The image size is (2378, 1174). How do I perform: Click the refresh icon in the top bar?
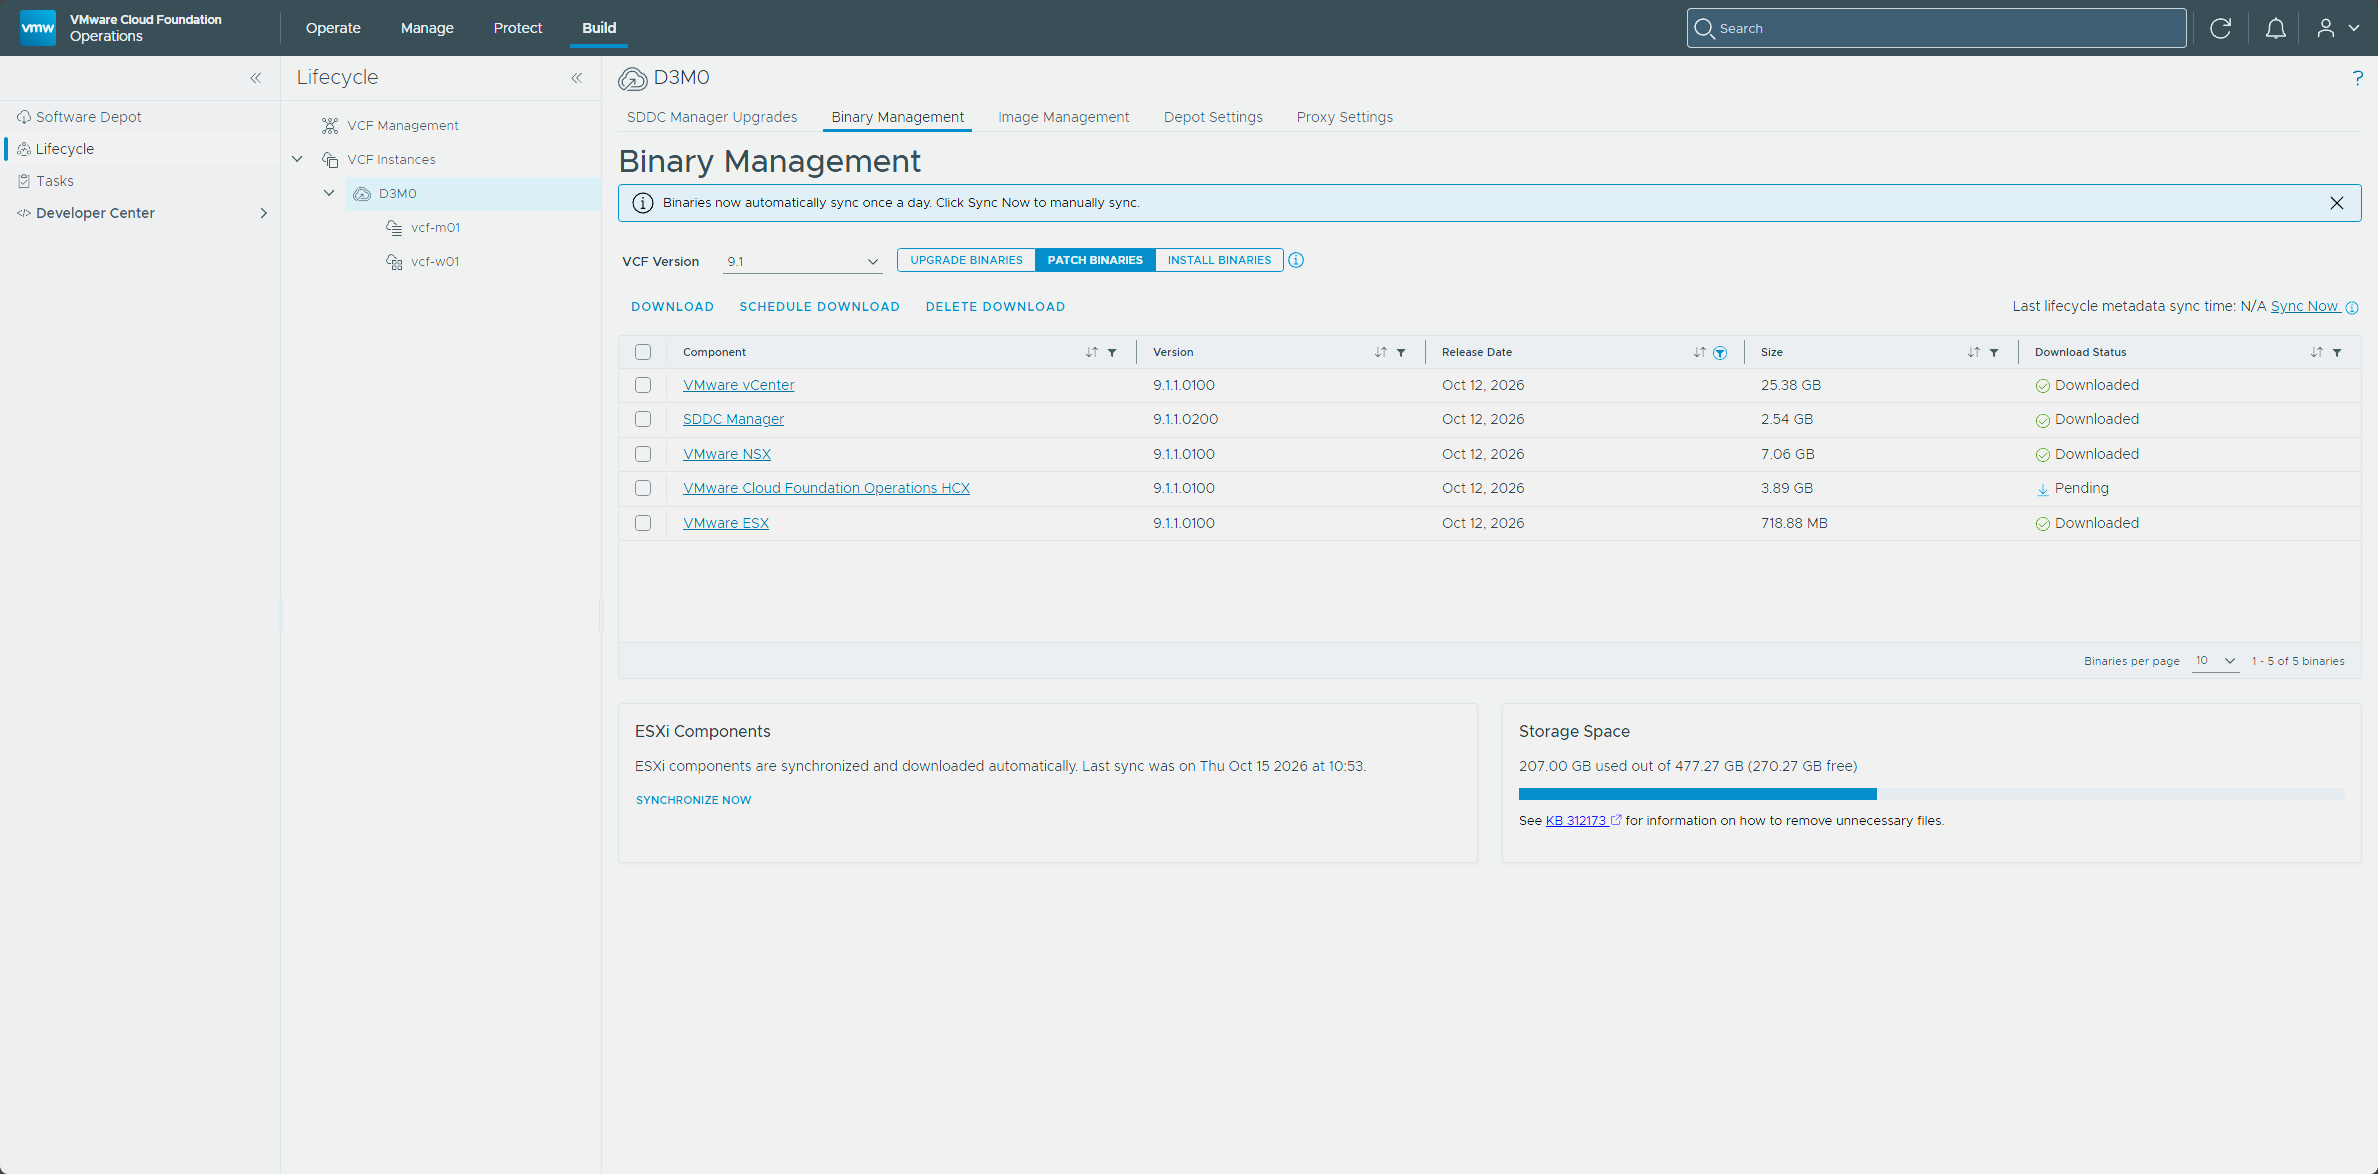2220,28
